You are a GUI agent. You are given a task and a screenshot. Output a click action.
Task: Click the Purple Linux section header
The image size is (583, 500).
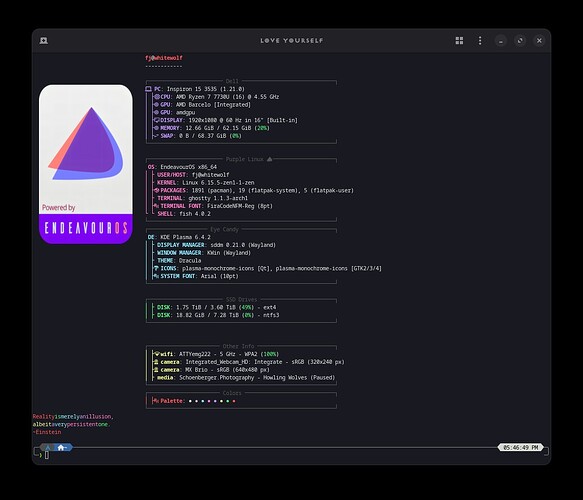tap(248, 159)
